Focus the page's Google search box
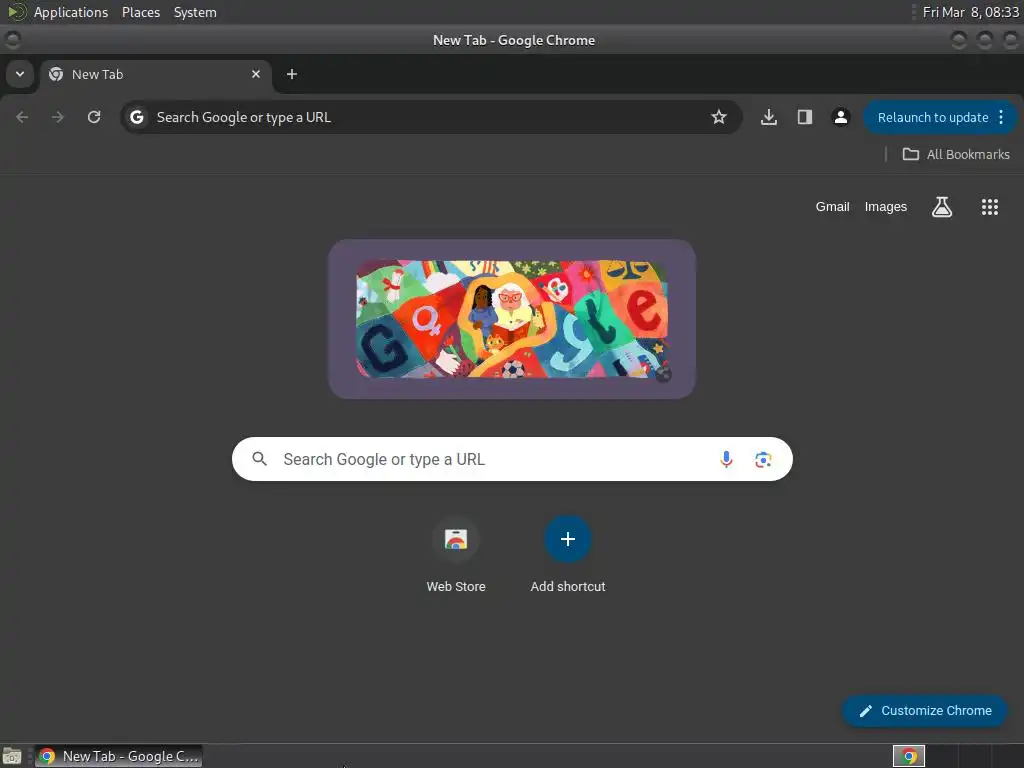 pos(512,459)
